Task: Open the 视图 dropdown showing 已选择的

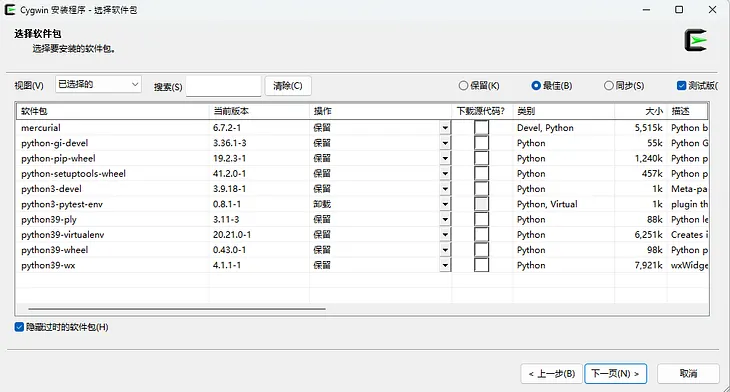Action: [x=98, y=84]
